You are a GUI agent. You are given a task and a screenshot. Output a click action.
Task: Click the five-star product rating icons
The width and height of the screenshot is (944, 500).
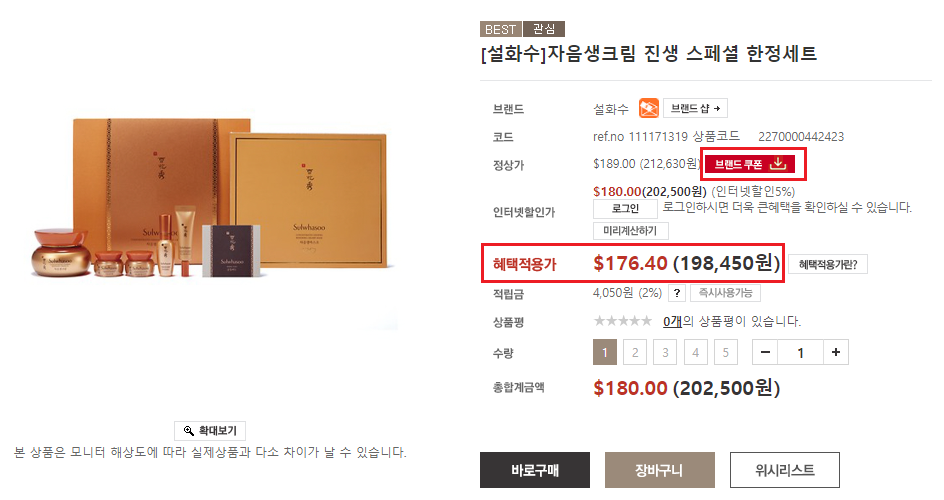[x=623, y=321]
